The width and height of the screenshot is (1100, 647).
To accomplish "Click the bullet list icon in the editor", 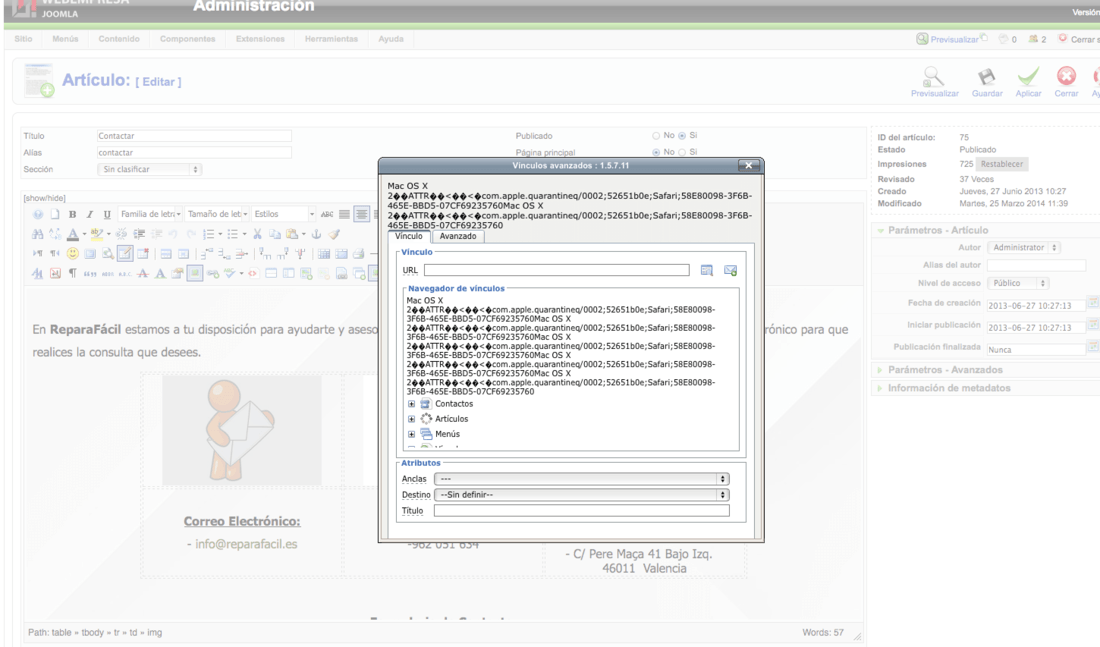I will [233, 234].
